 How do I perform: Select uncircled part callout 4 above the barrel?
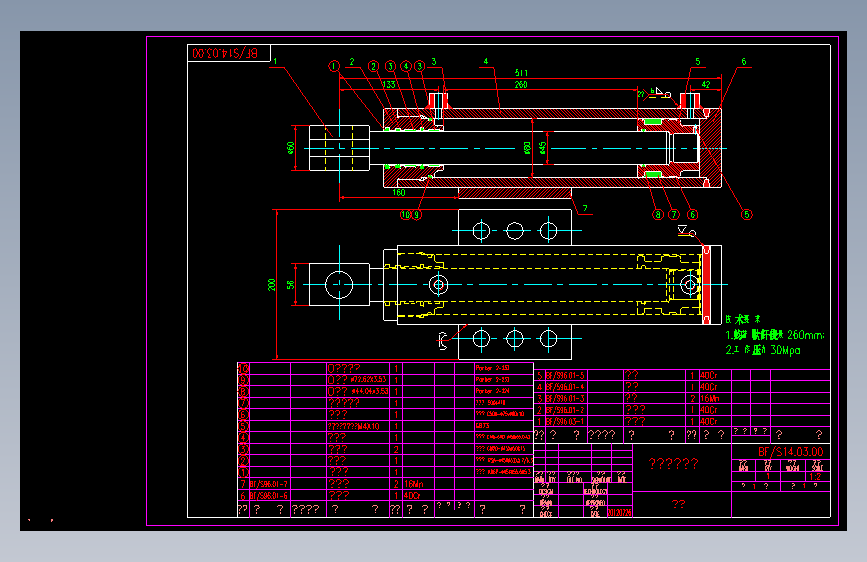coord(485,61)
